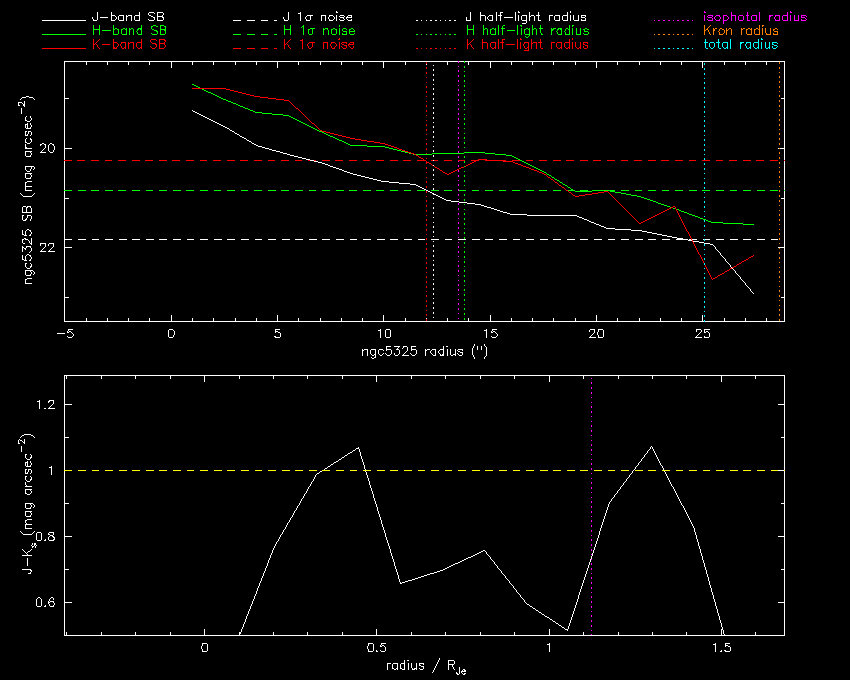Click green dashed sample beside H 1σ noise
Screen dimensions: 850x680
click(255, 35)
